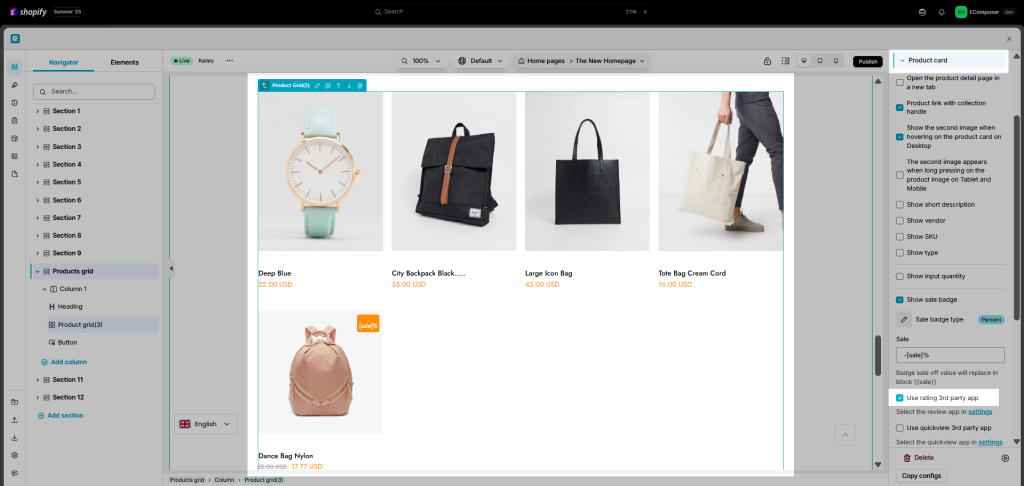Click the EComposer app icon at top left

click(15, 39)
